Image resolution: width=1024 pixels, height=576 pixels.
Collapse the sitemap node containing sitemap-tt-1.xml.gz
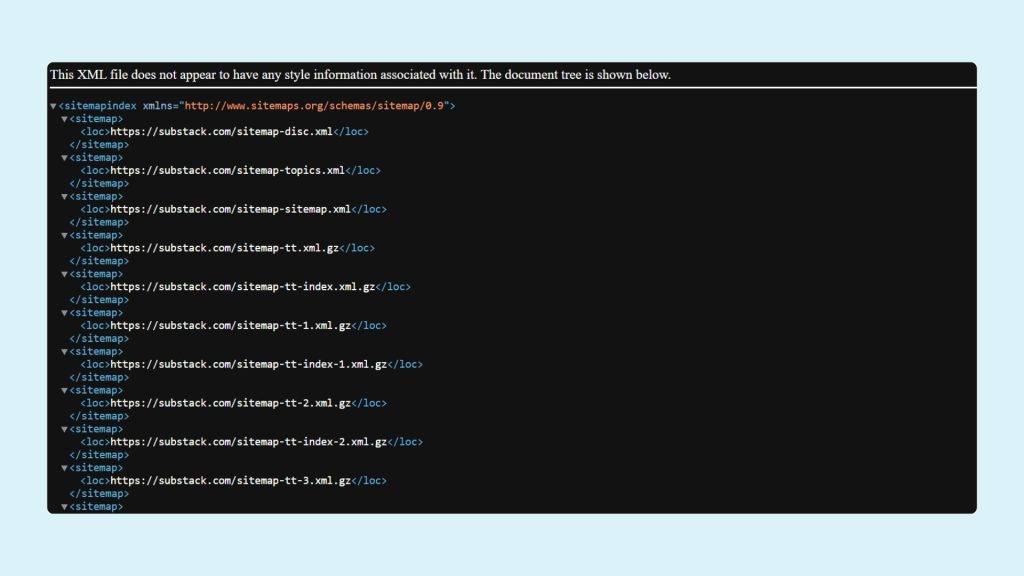65,313
